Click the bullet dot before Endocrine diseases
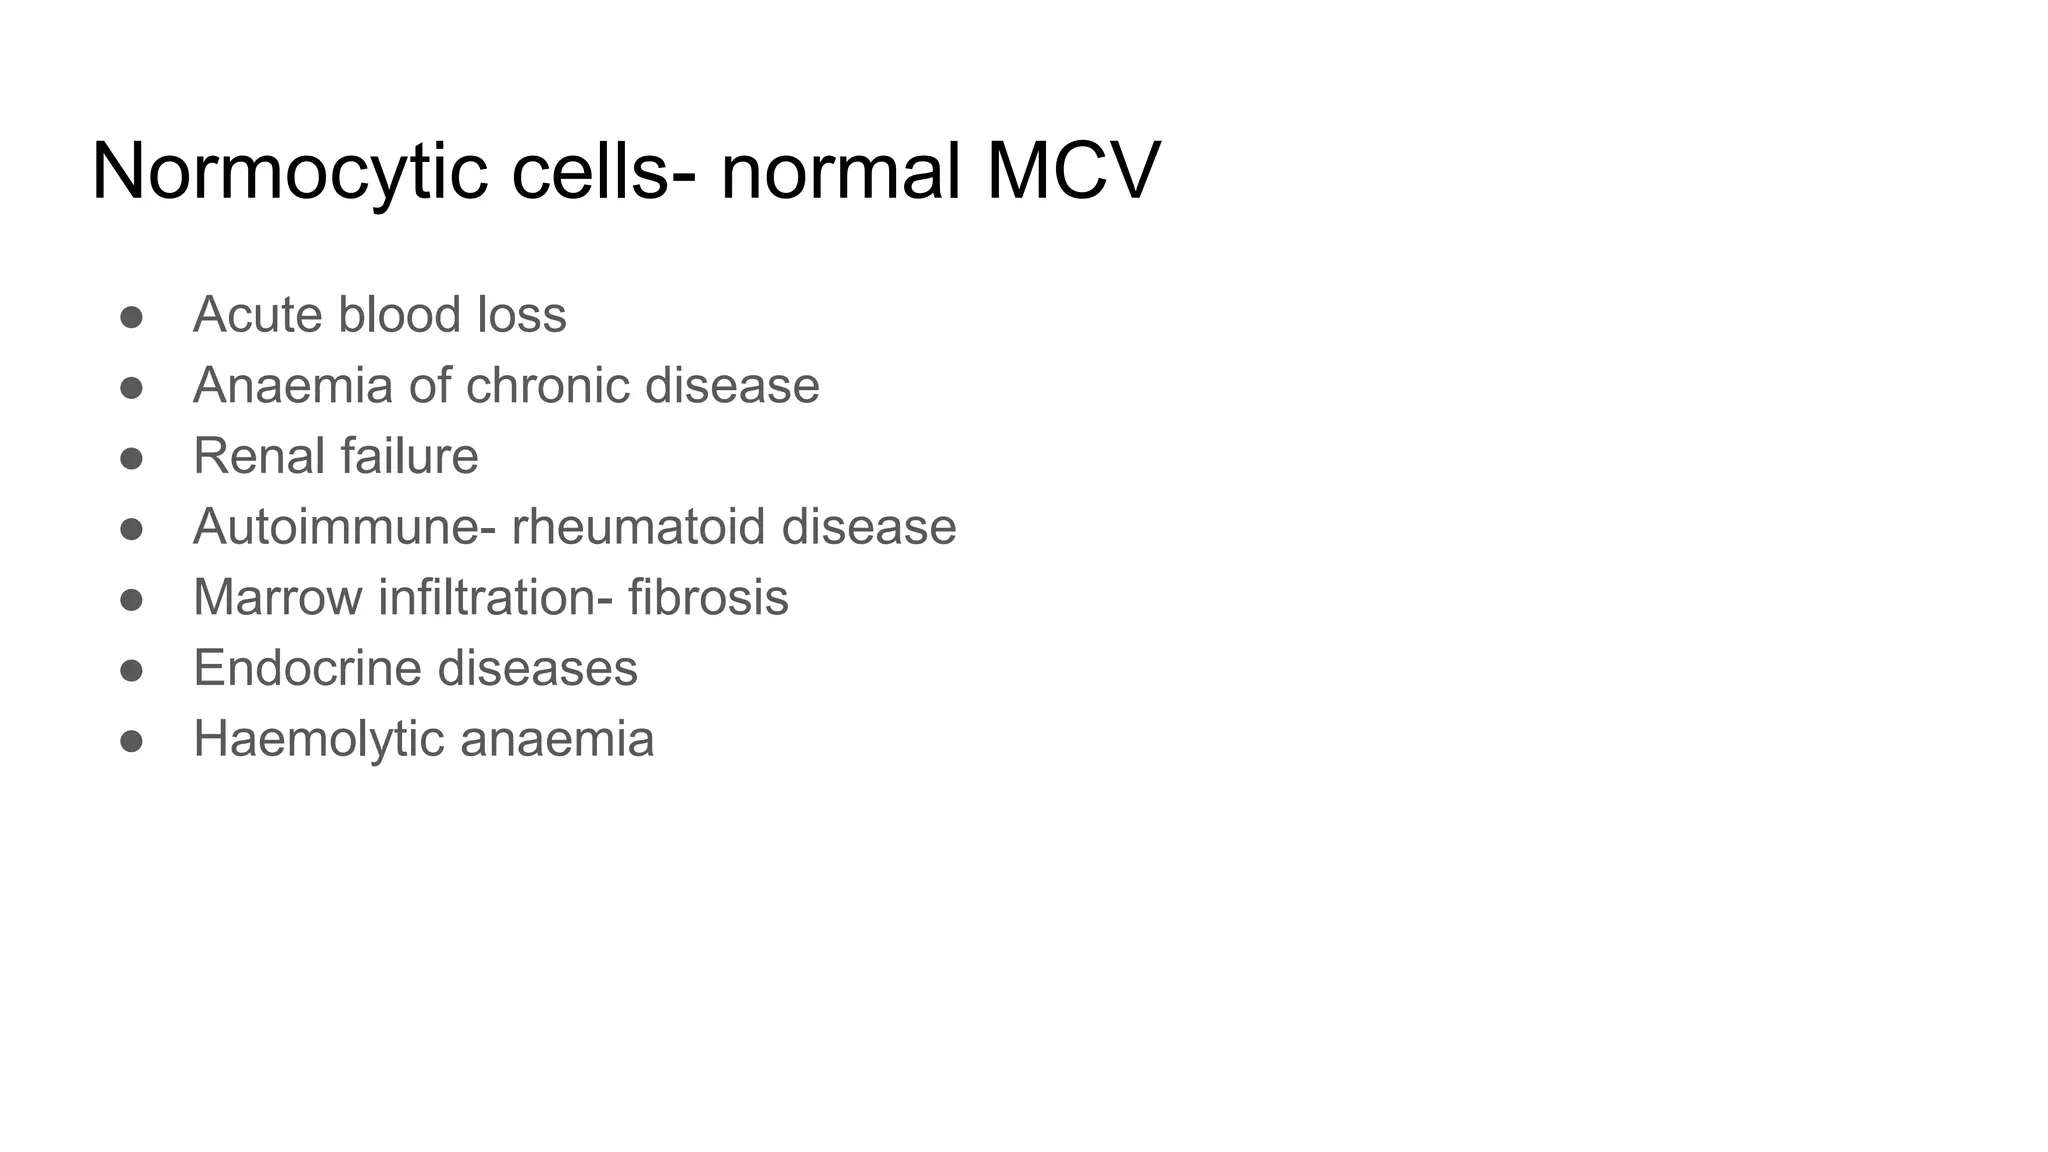The width and height of the screenshot is (2048, 1152). pos(131,671)
